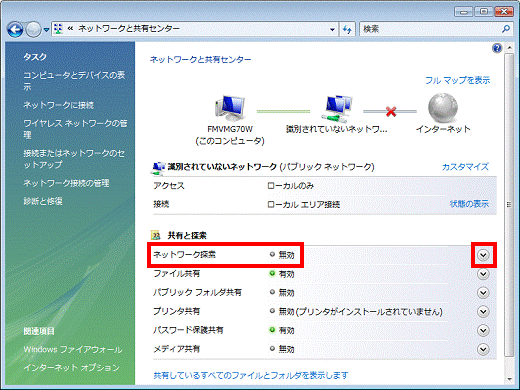Click the FMVMG70W computer icon
The width and height of the screenshot is (520, 390).
coord(230,108)
